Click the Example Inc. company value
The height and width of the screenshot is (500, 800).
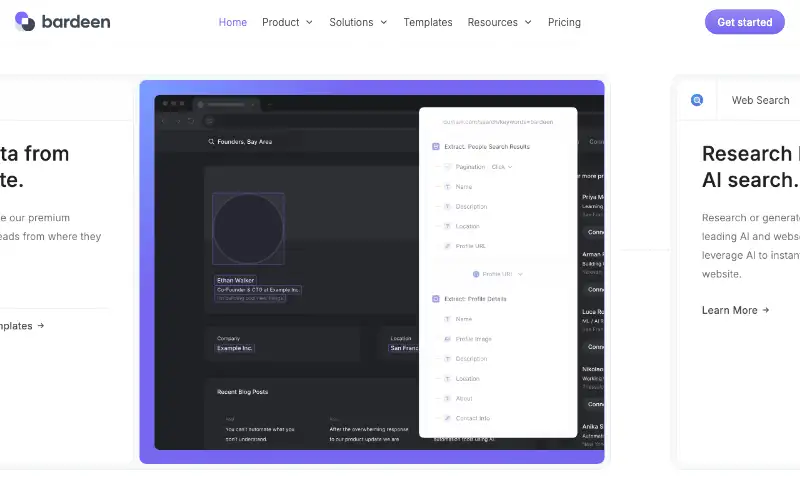pos(235,348)
